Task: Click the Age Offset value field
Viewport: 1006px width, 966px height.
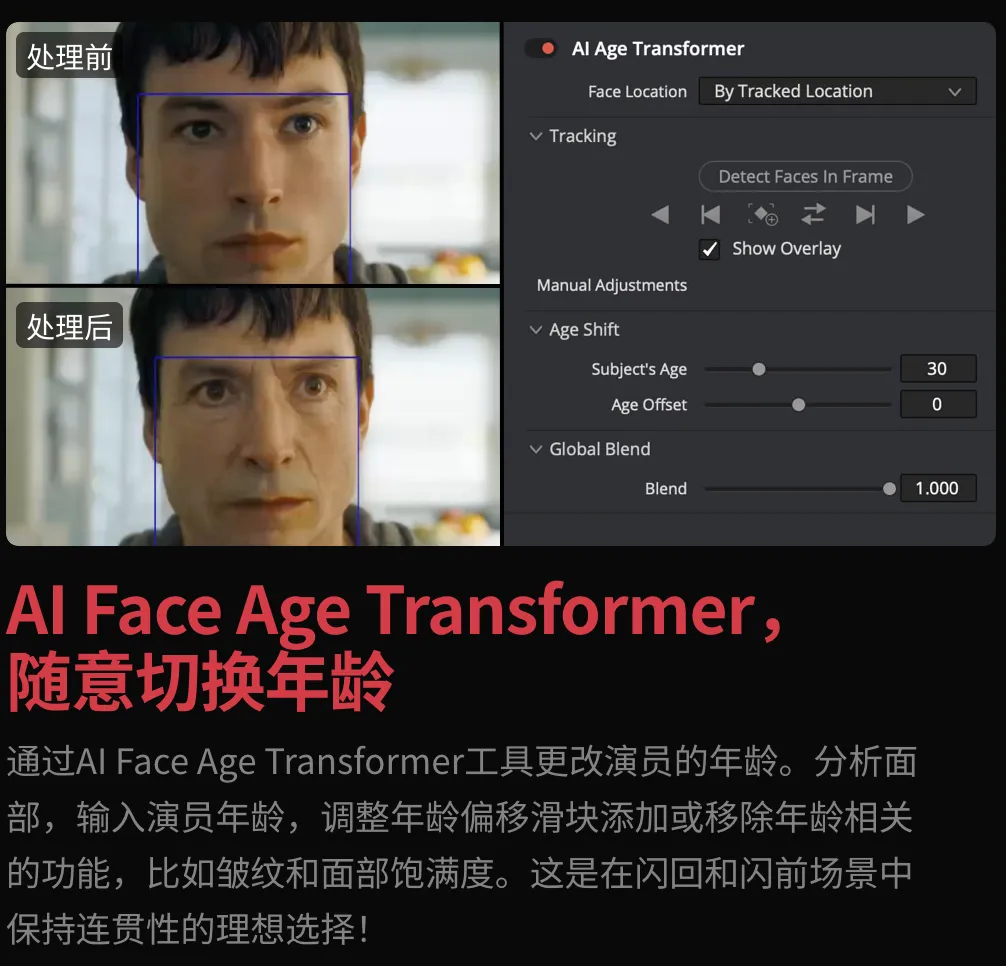Action: click(938, 404)
